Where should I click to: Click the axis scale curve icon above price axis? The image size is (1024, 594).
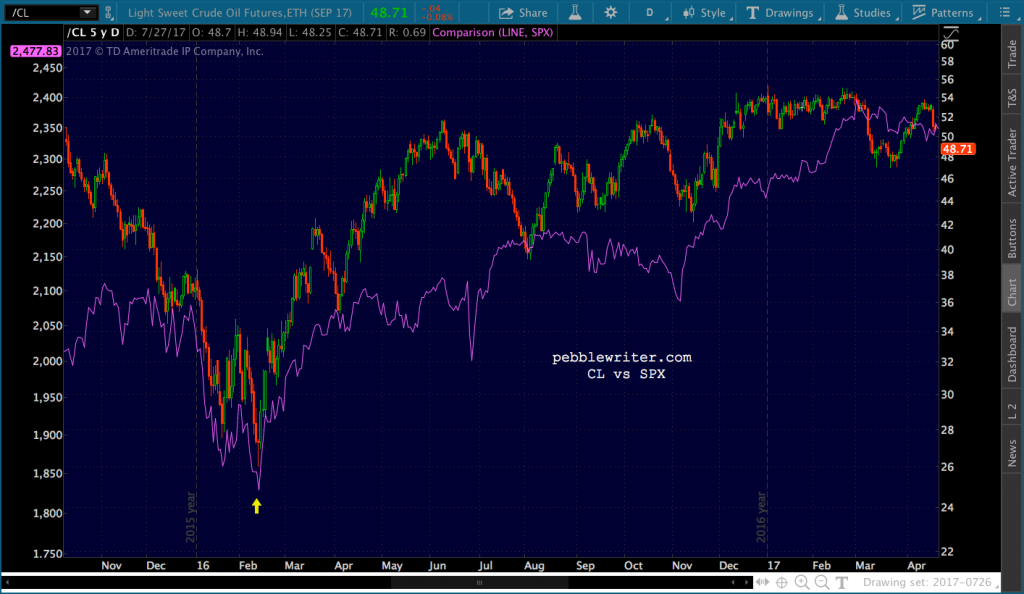(951, 32)
